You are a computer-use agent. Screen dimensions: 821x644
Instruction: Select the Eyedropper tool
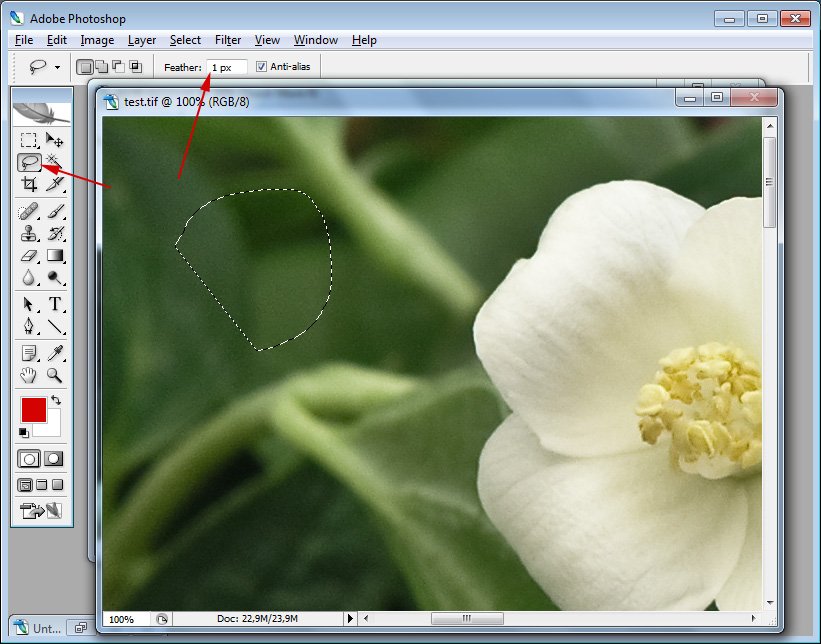[55, 353]
